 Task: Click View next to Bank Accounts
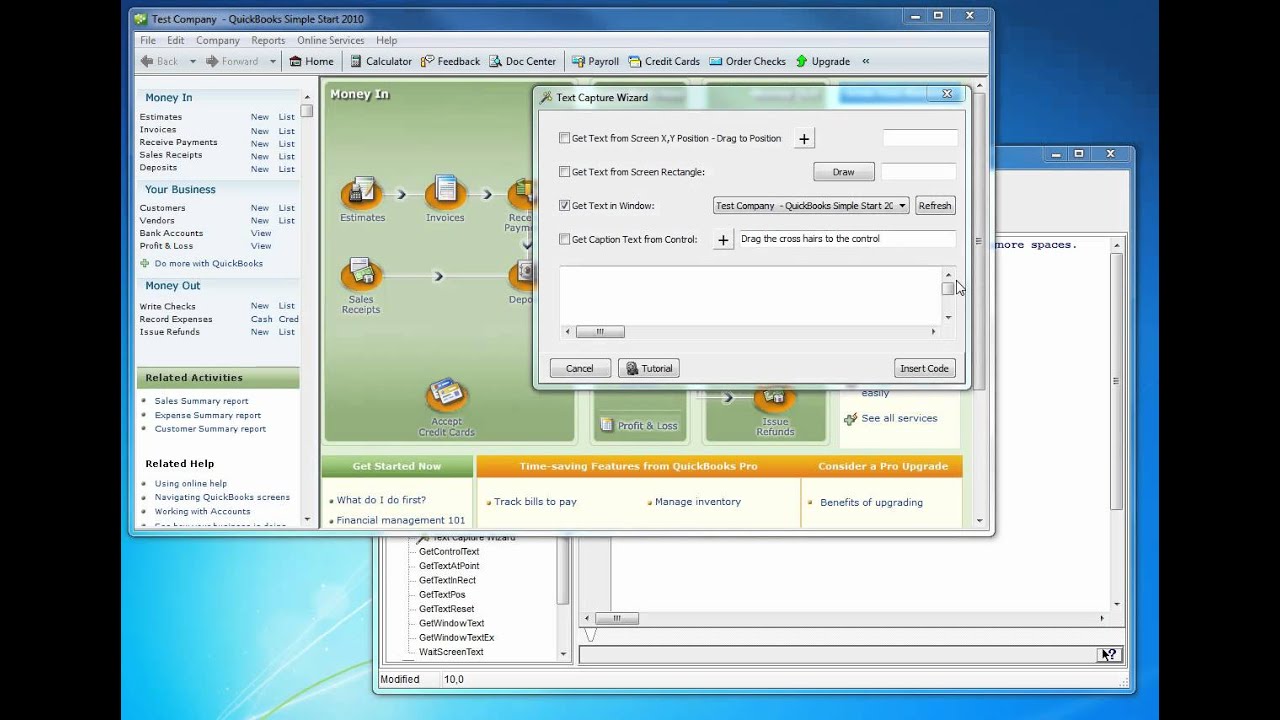[x=261, y=233]
